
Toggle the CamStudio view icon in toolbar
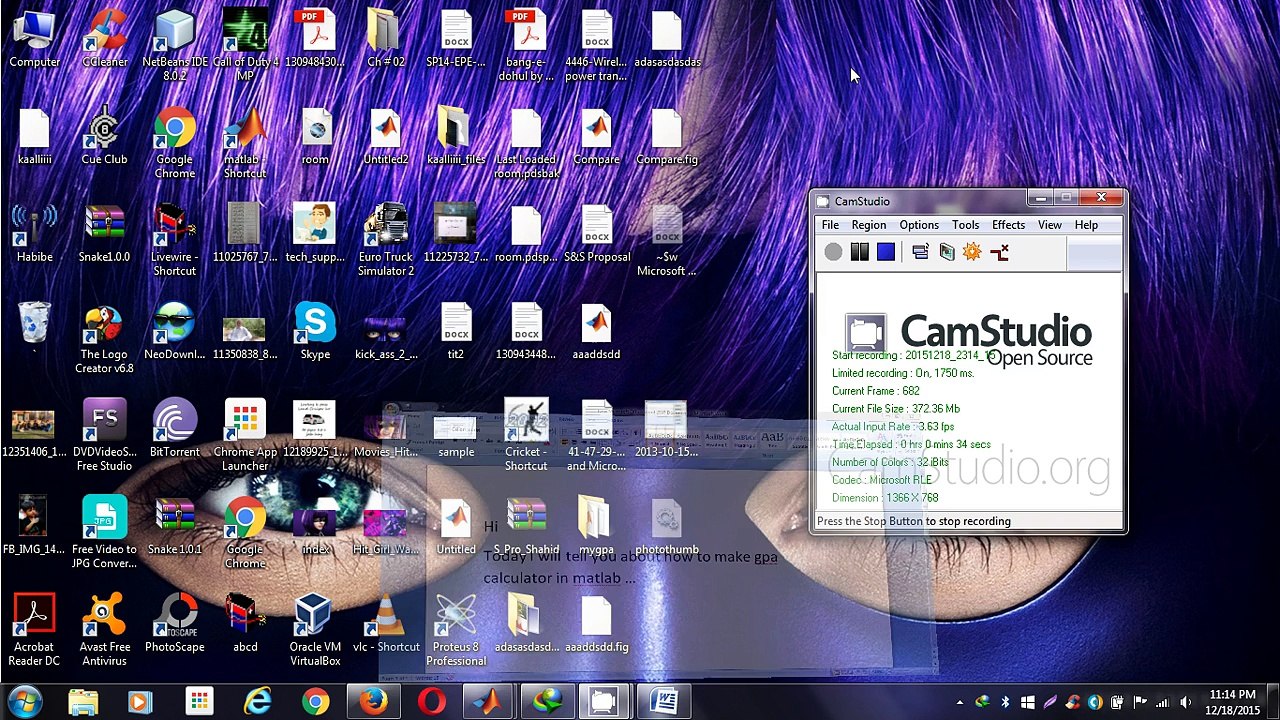pos(920,253)
